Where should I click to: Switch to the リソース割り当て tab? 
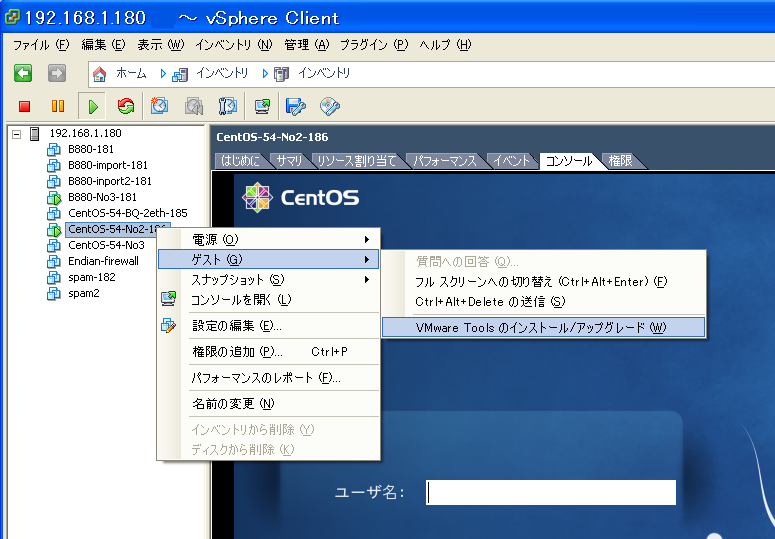pyautogui.click(x=357, y=161)
